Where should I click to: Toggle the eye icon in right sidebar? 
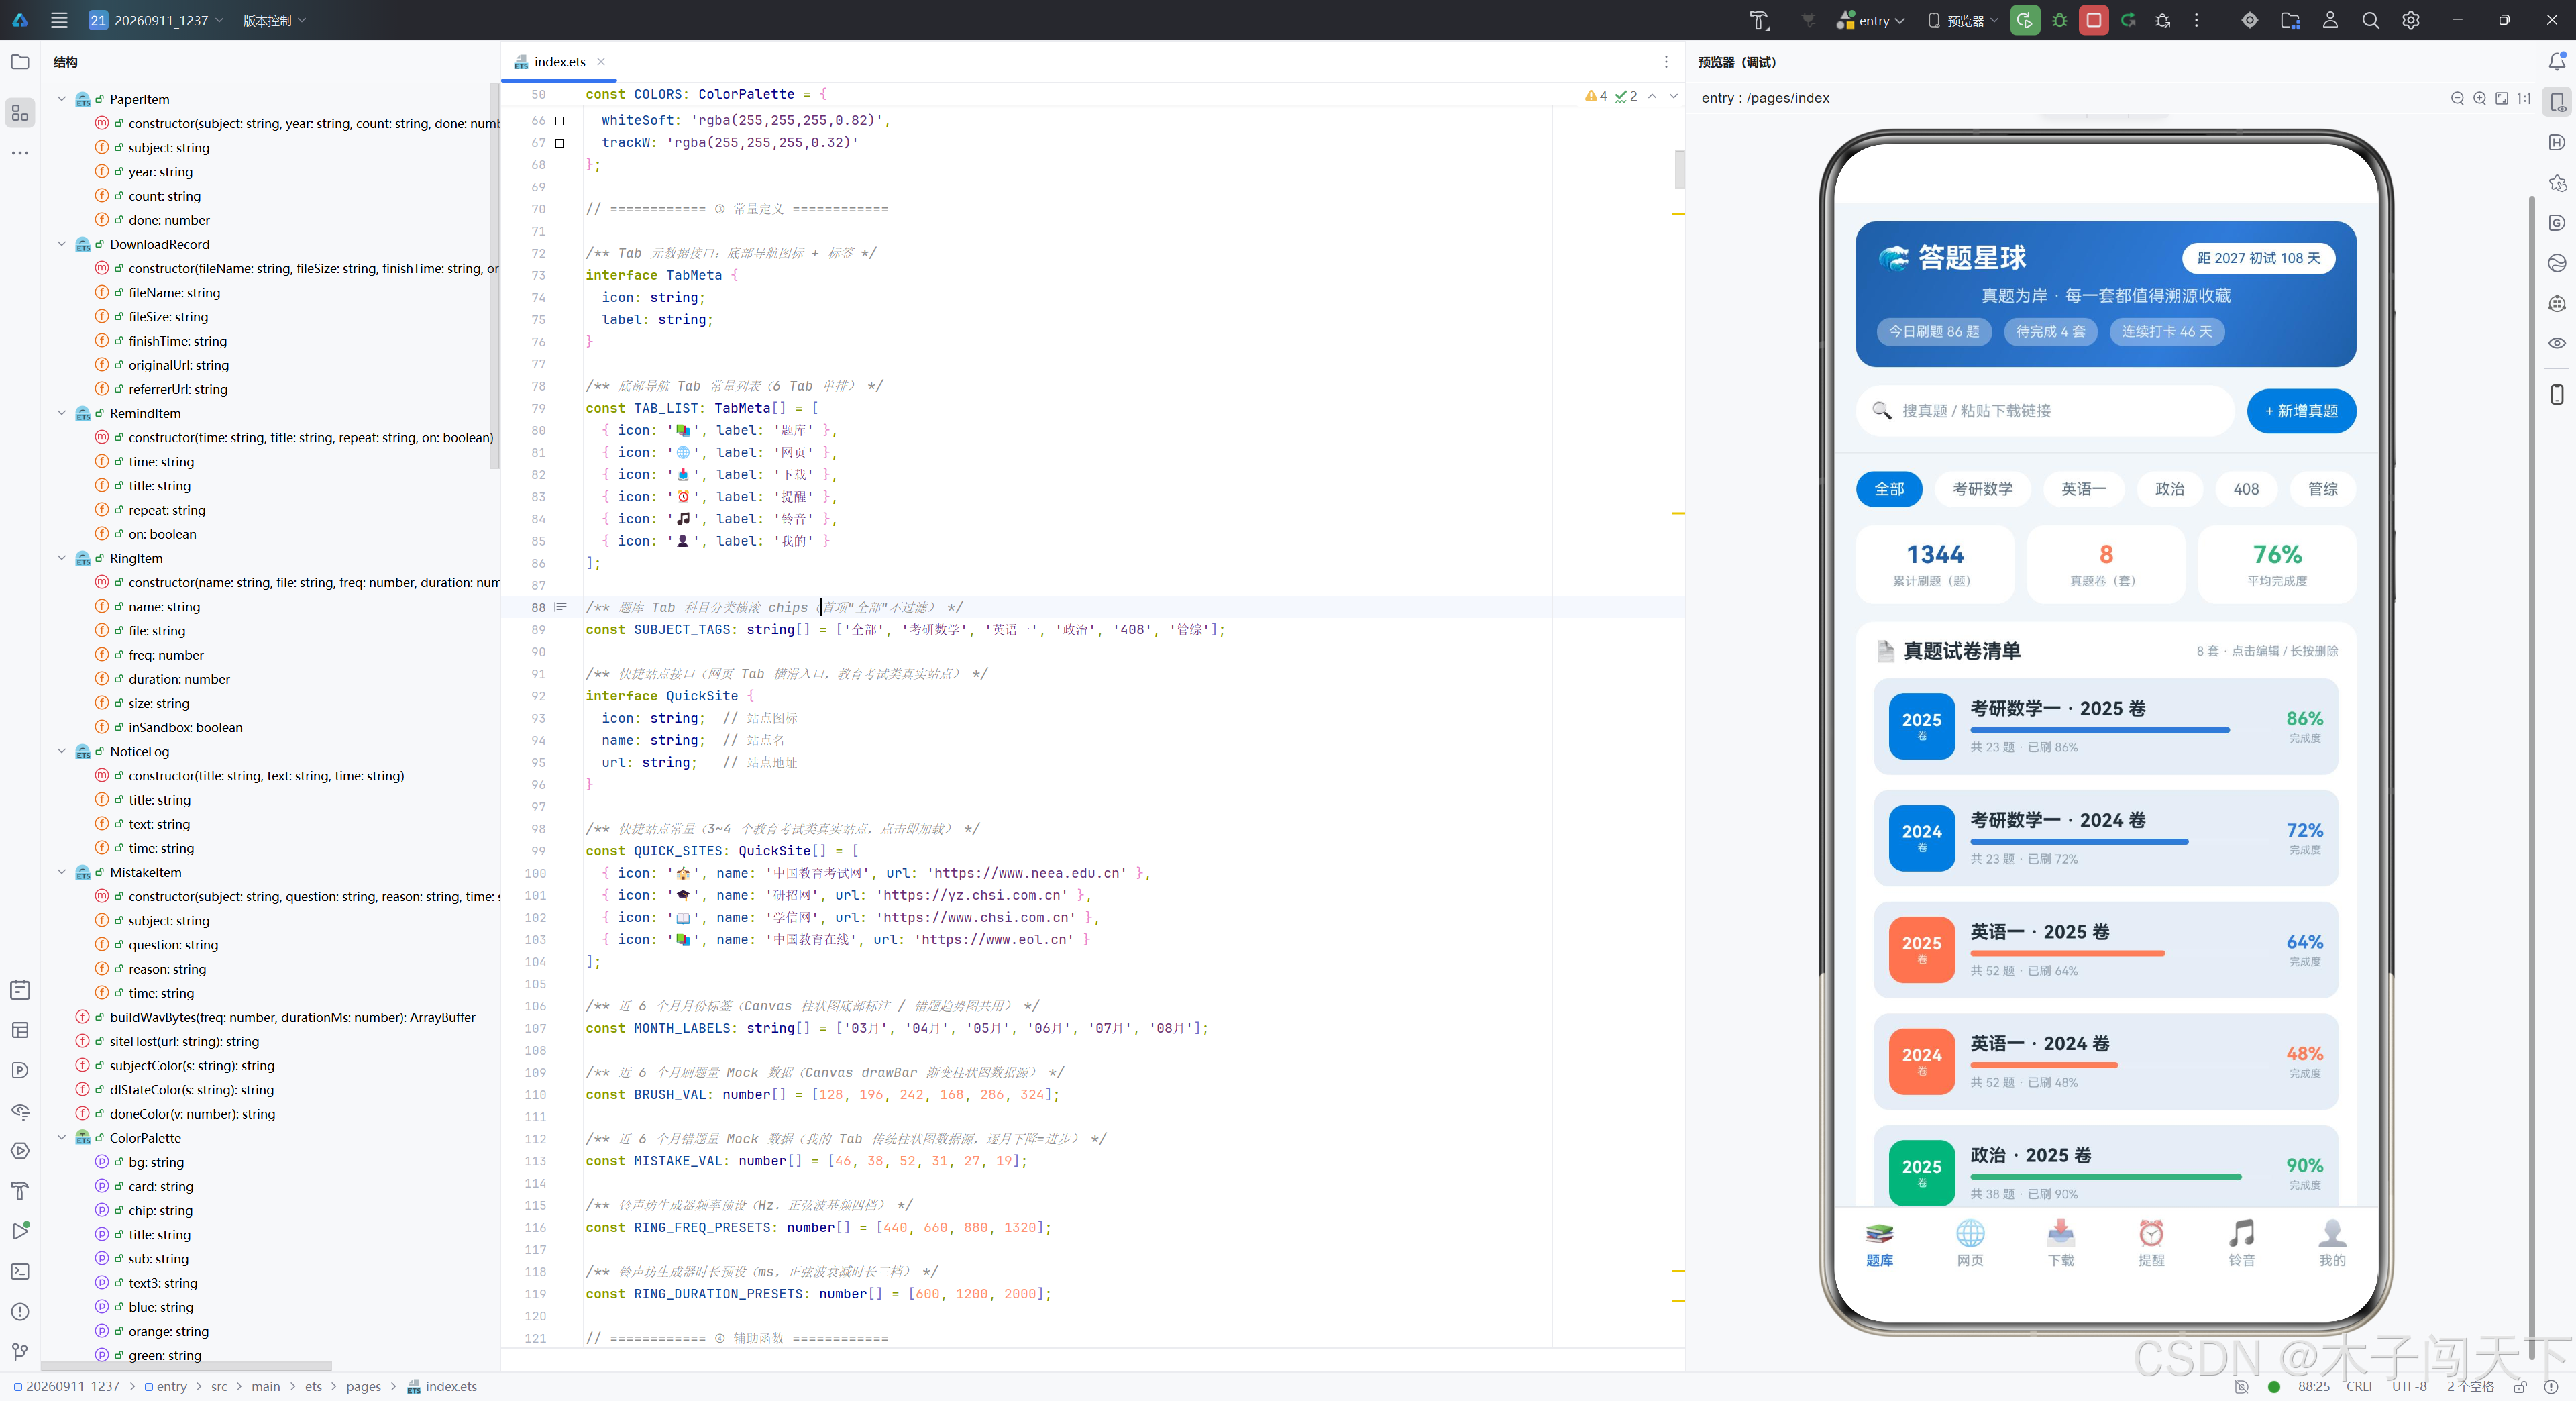[2557, 343]
